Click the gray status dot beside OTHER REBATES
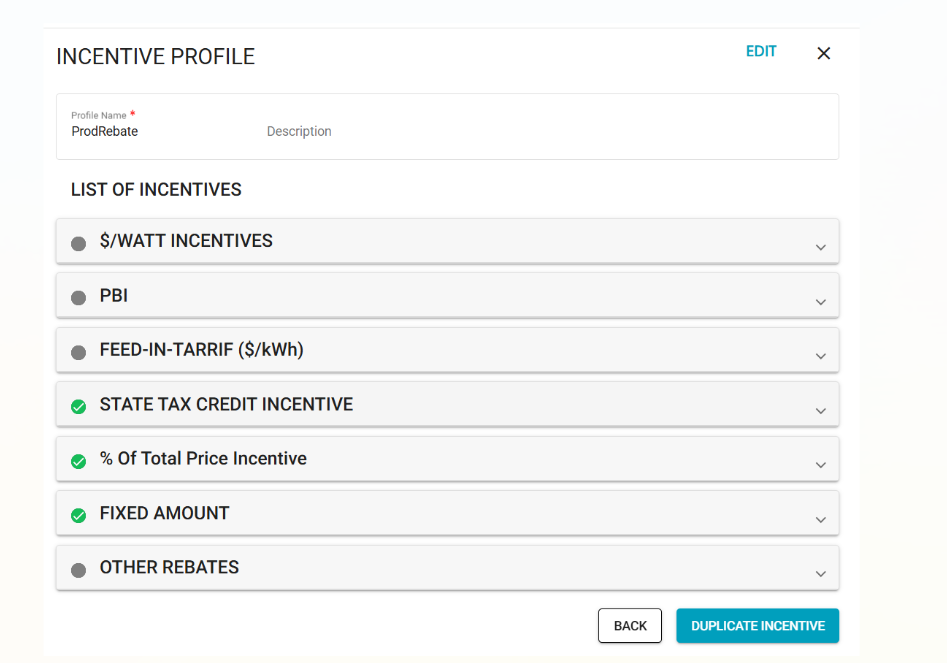Image resolution: width=947 pixels, height=663 pixels. (x=79, y=570)
